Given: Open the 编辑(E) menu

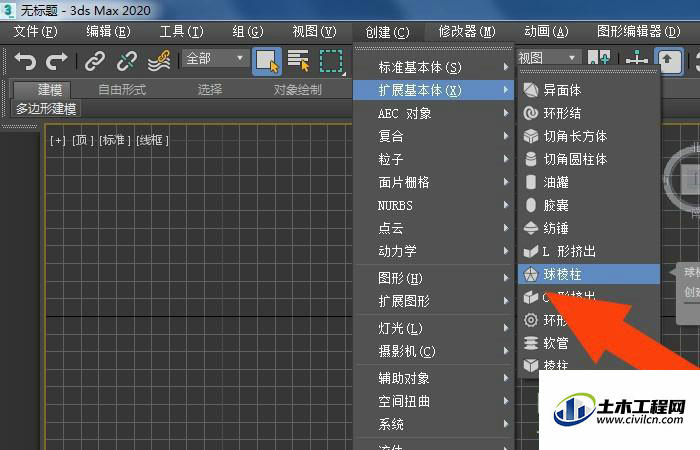Looking at the screenshot, I should coord(108,32).
